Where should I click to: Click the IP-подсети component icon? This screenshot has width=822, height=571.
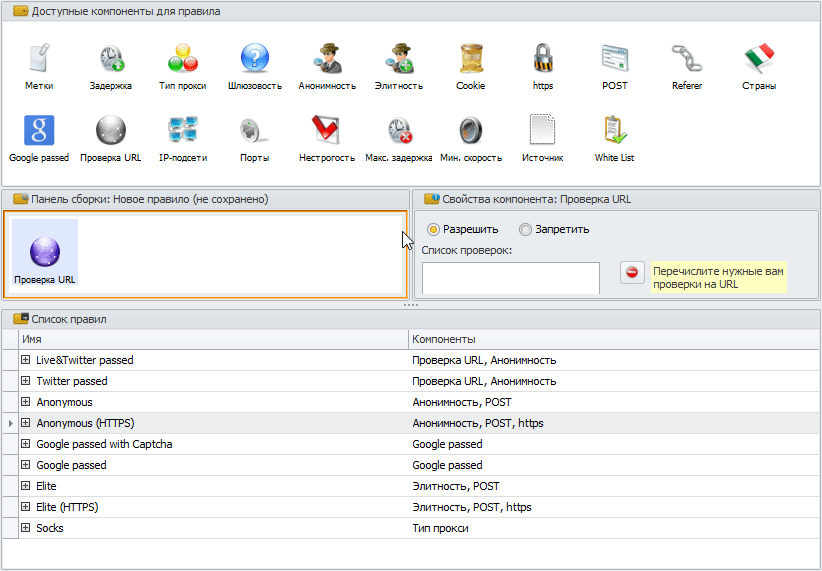(182, 131)
